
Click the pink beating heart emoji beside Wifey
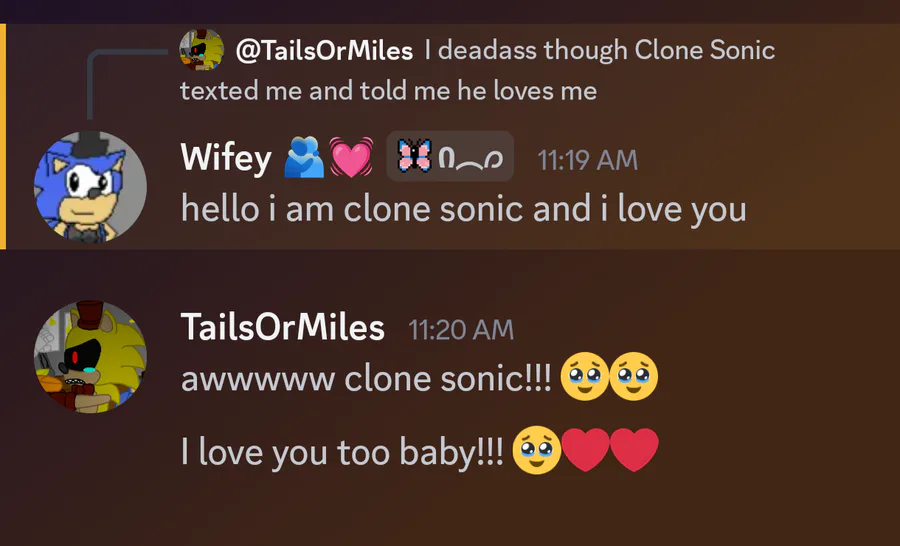click(x=351, y=158)
